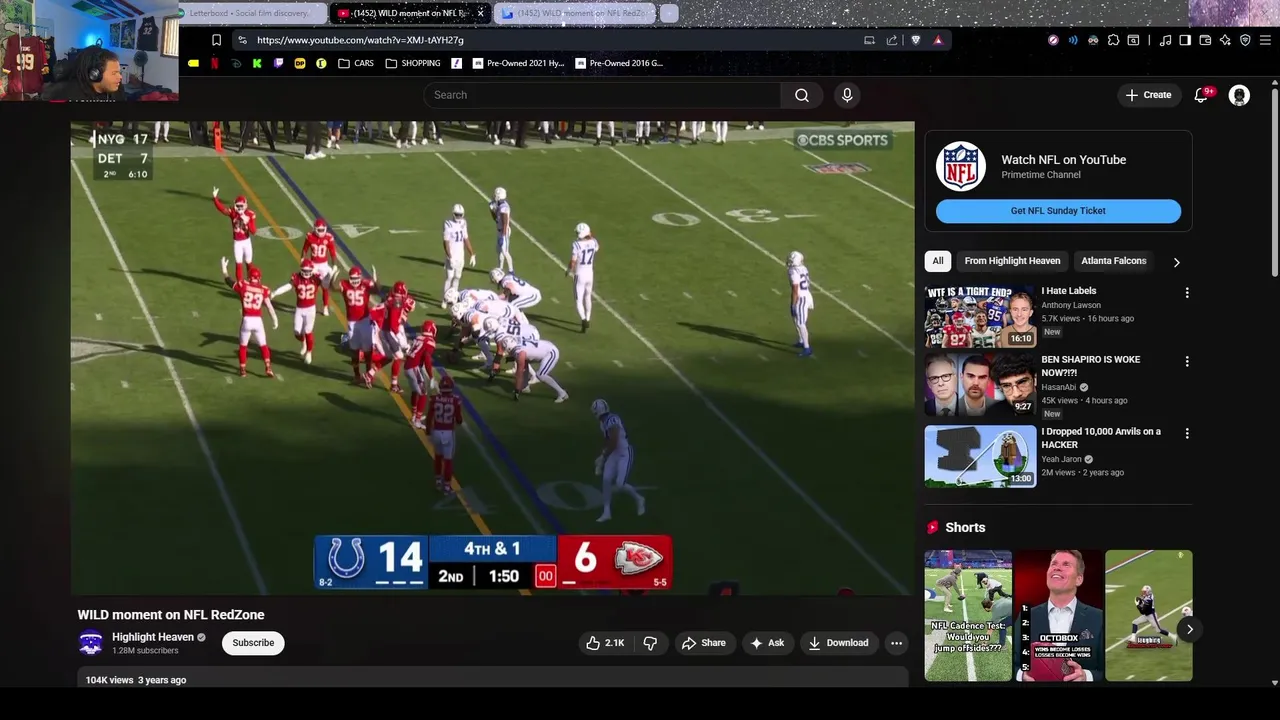1280x720 pixels.
Task: Open the DP bookmark icon
Action: tap(299, 63)
